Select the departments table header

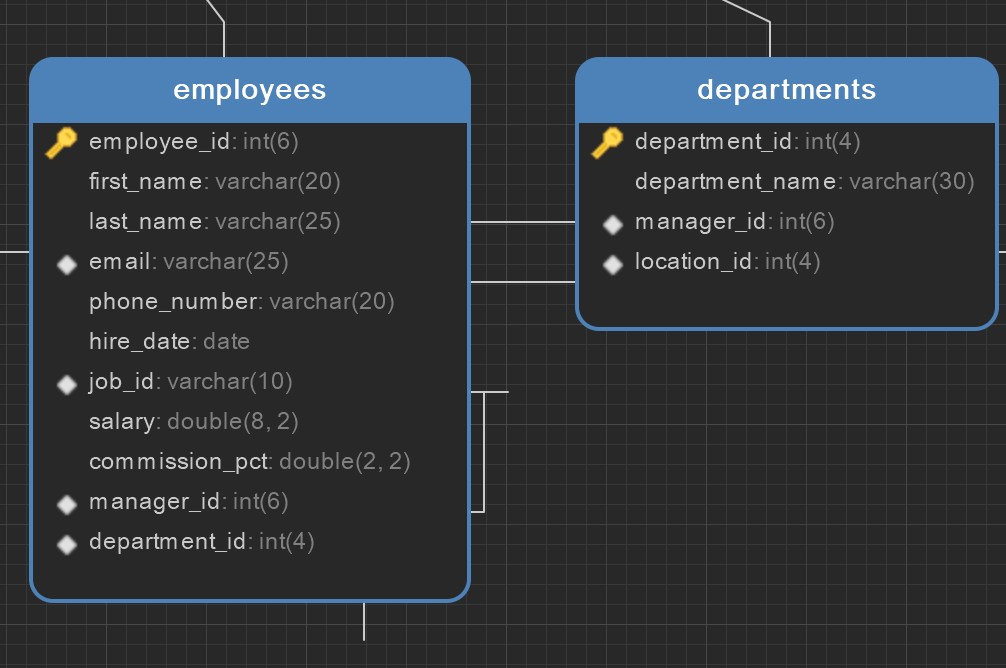pyautogui.click(x=786, y=90)
